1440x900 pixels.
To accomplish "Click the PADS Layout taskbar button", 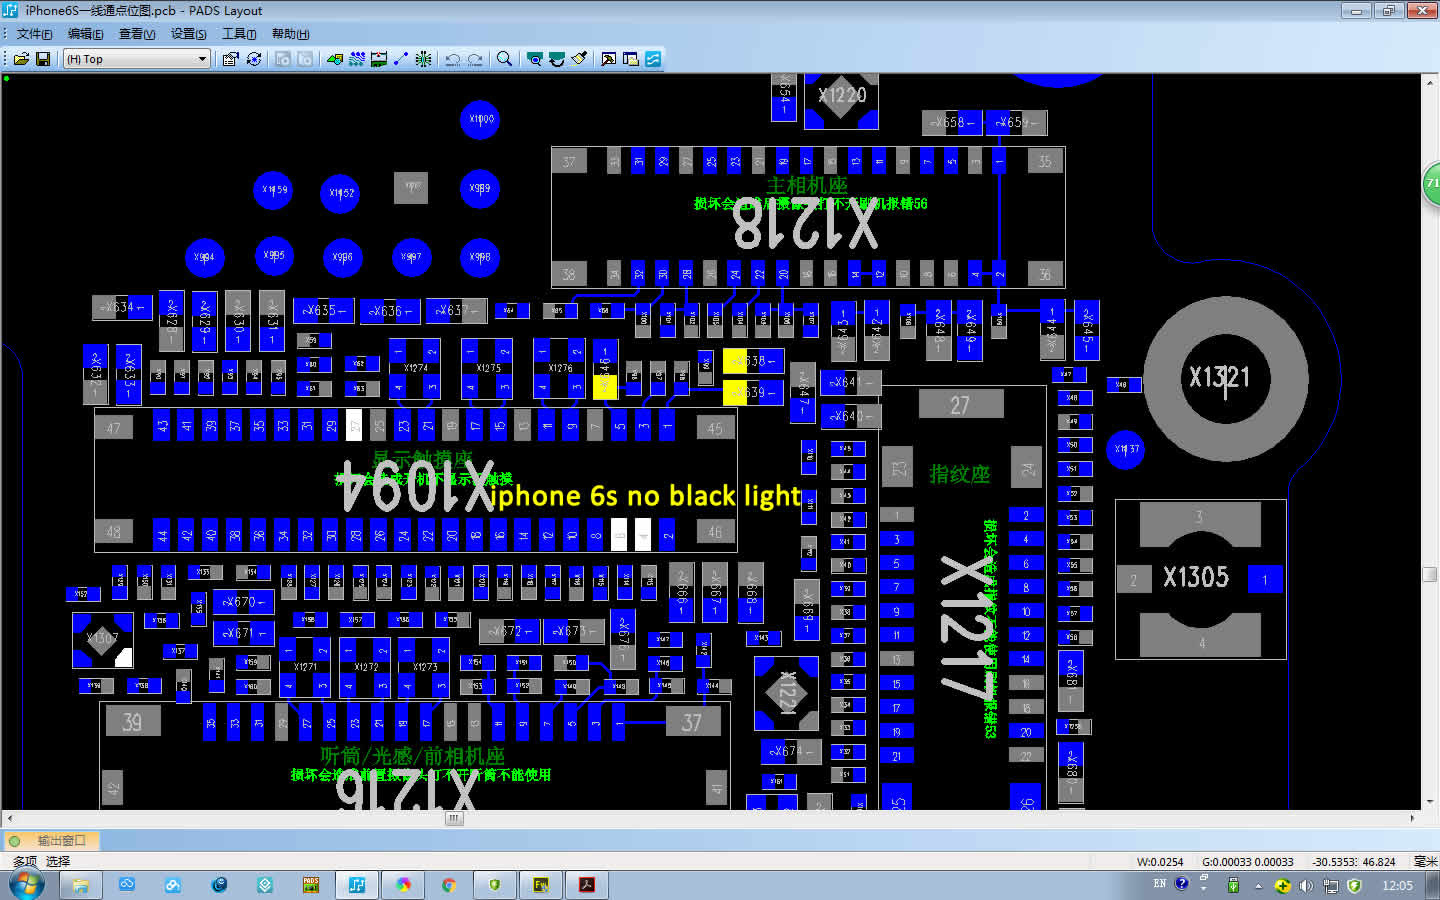I will [357, 885].
